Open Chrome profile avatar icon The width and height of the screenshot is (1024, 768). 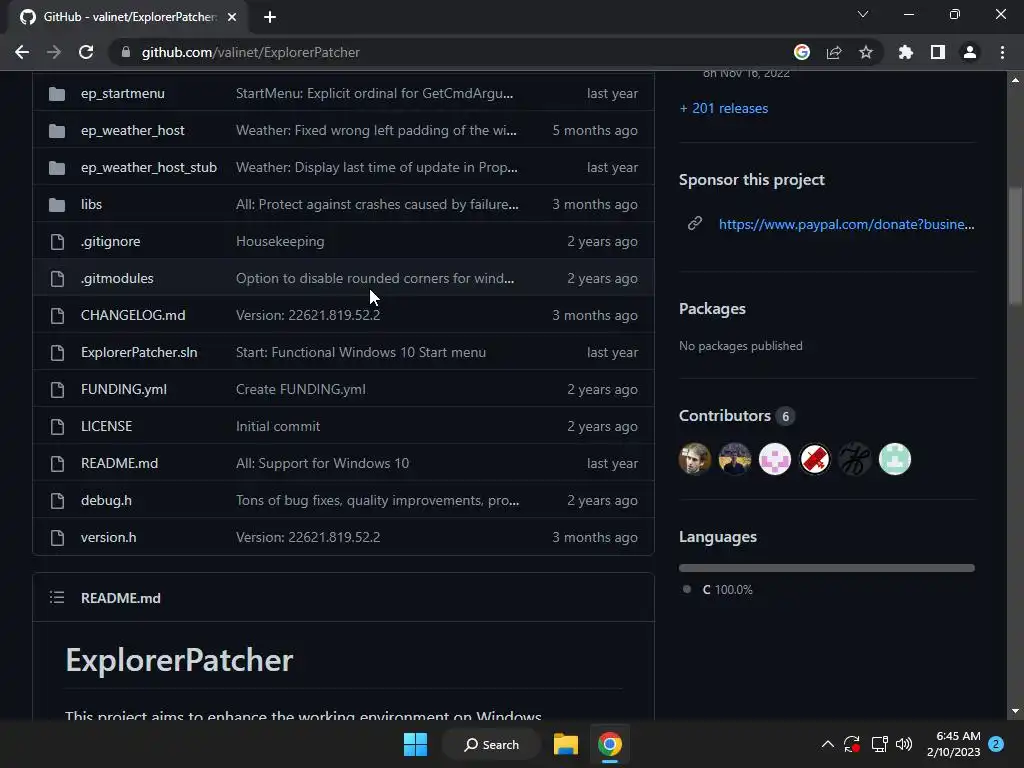(x=970, y=52)
